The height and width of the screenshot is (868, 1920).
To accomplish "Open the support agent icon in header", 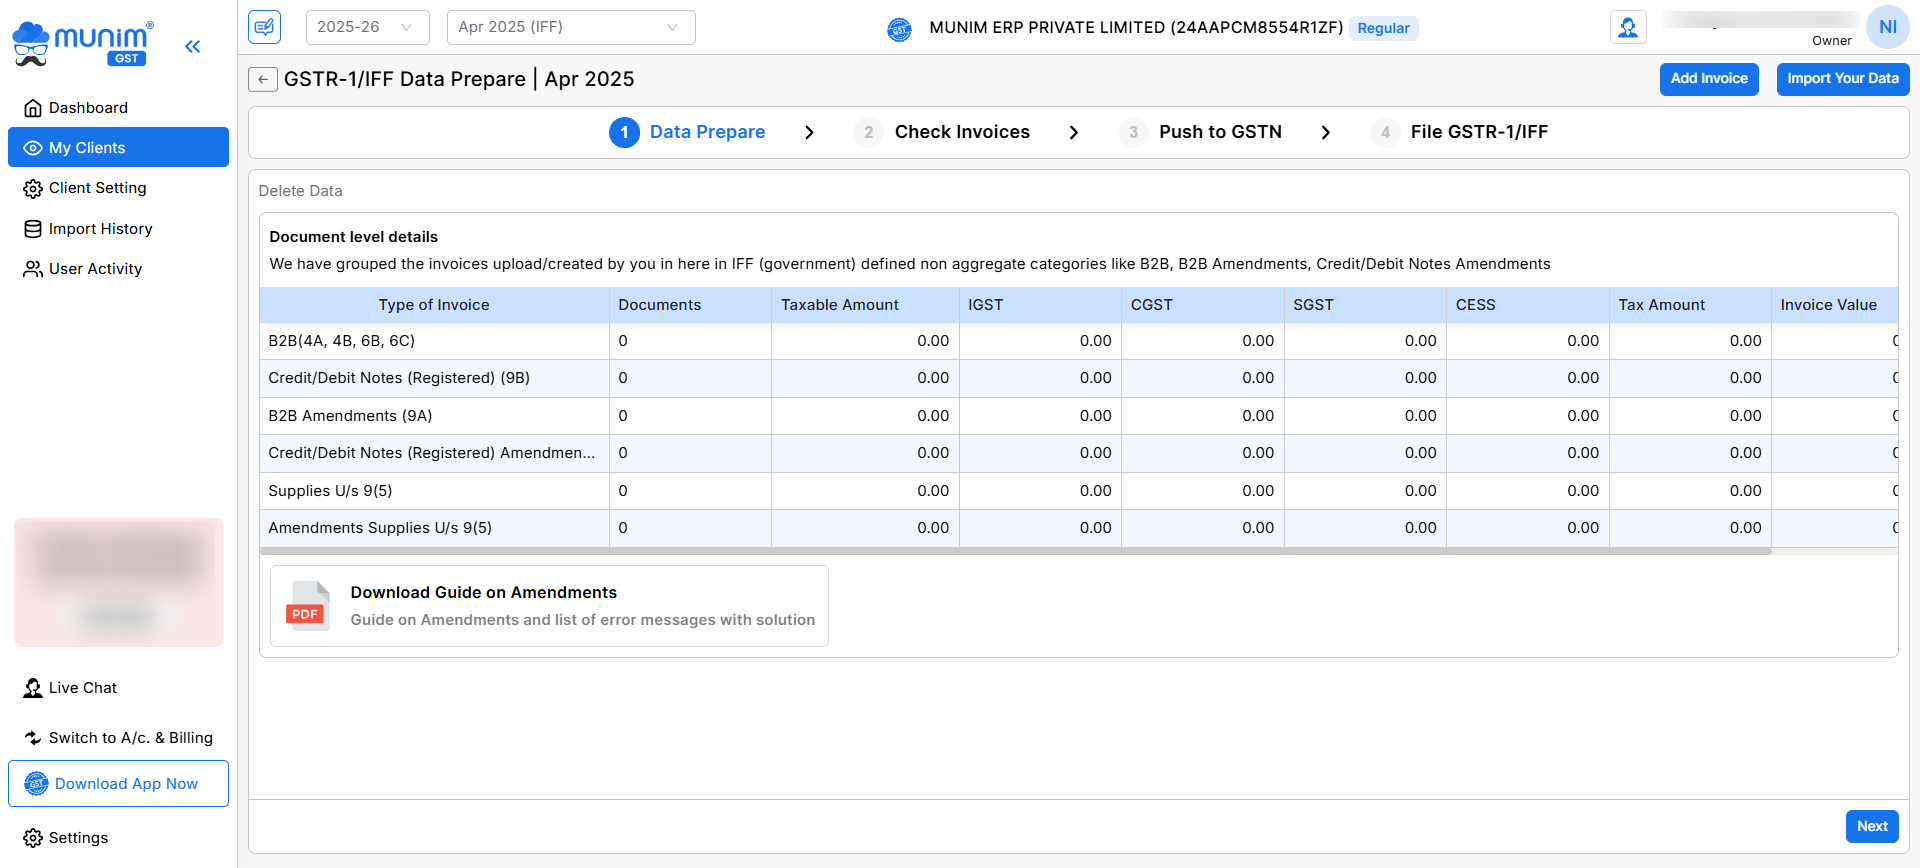I will (x=1628, y=27).
